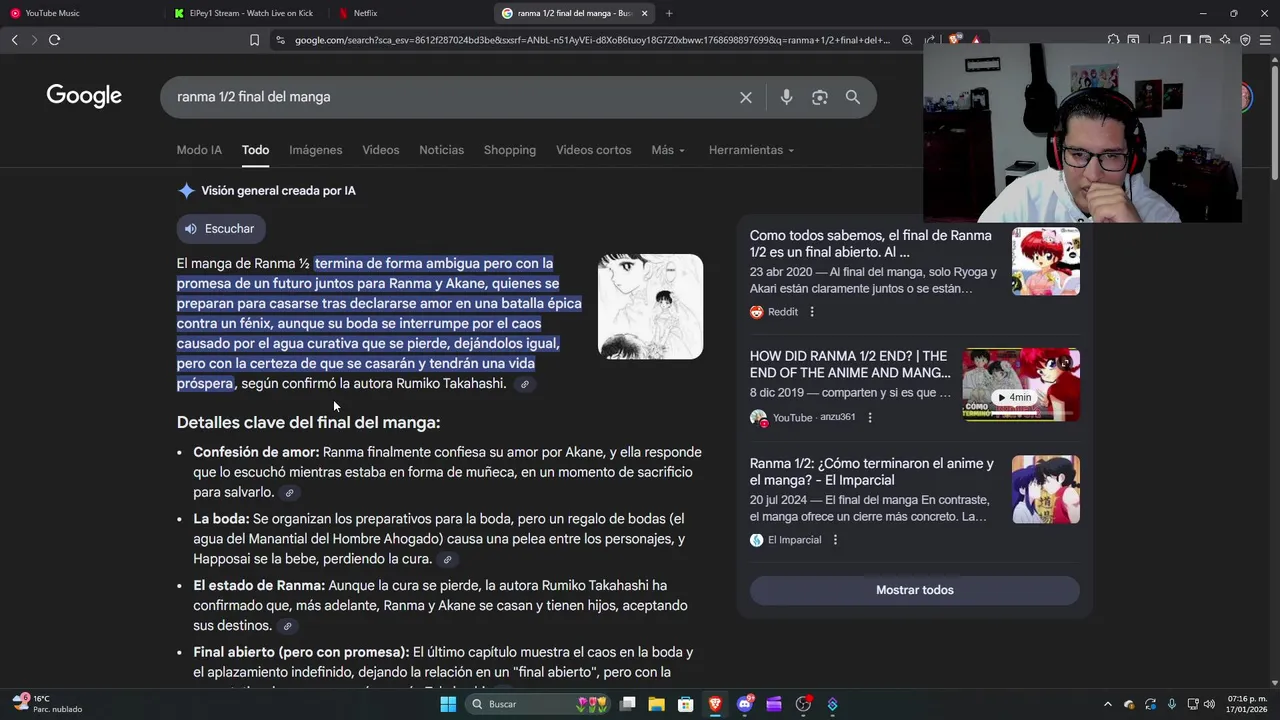Select the Videos search tab
The height and width of the screenshot is (720, 1280).
point(381,150)
